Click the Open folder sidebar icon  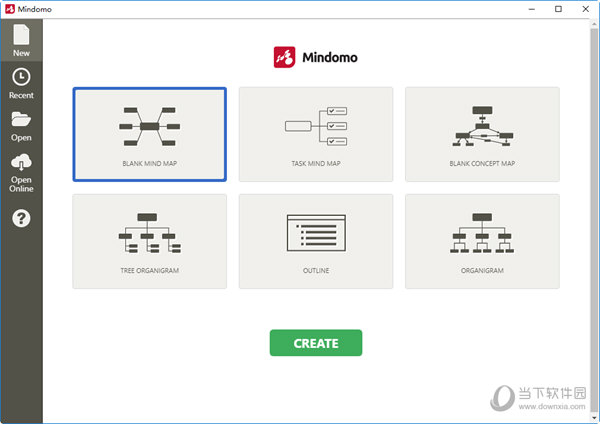tap(21, 119)
